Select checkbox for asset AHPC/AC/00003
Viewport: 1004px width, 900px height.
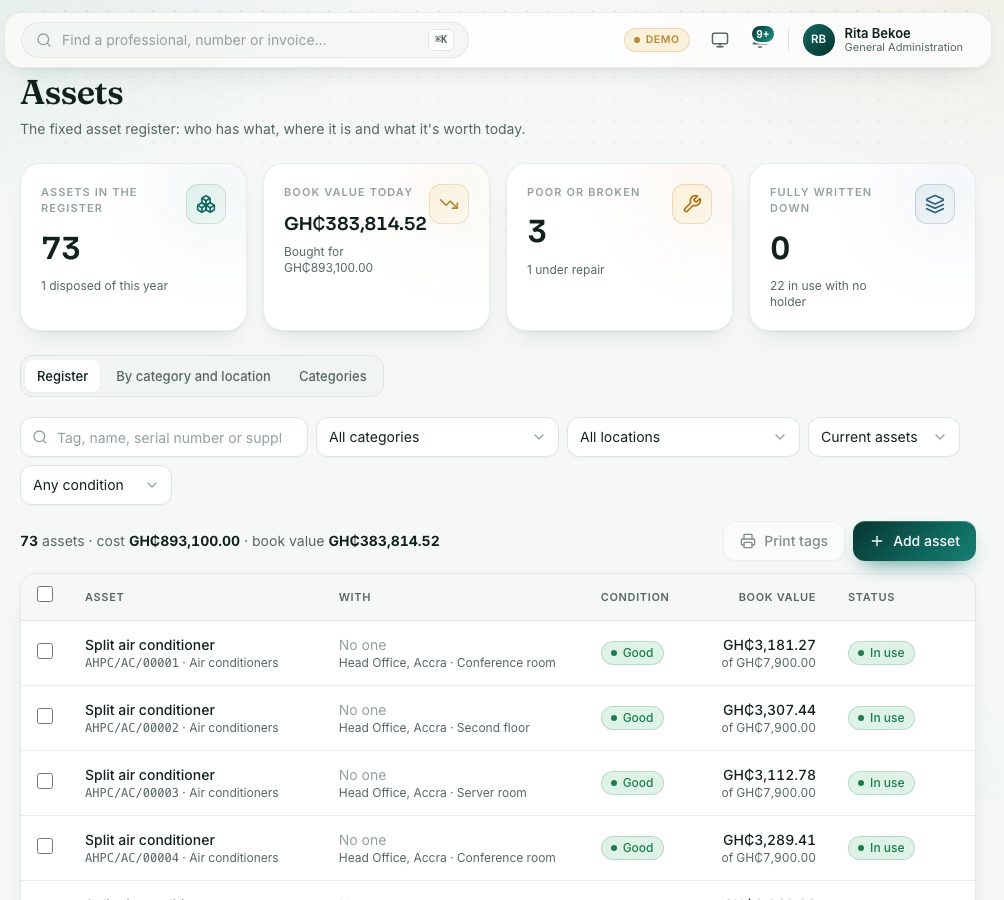[x=45, y=781]
